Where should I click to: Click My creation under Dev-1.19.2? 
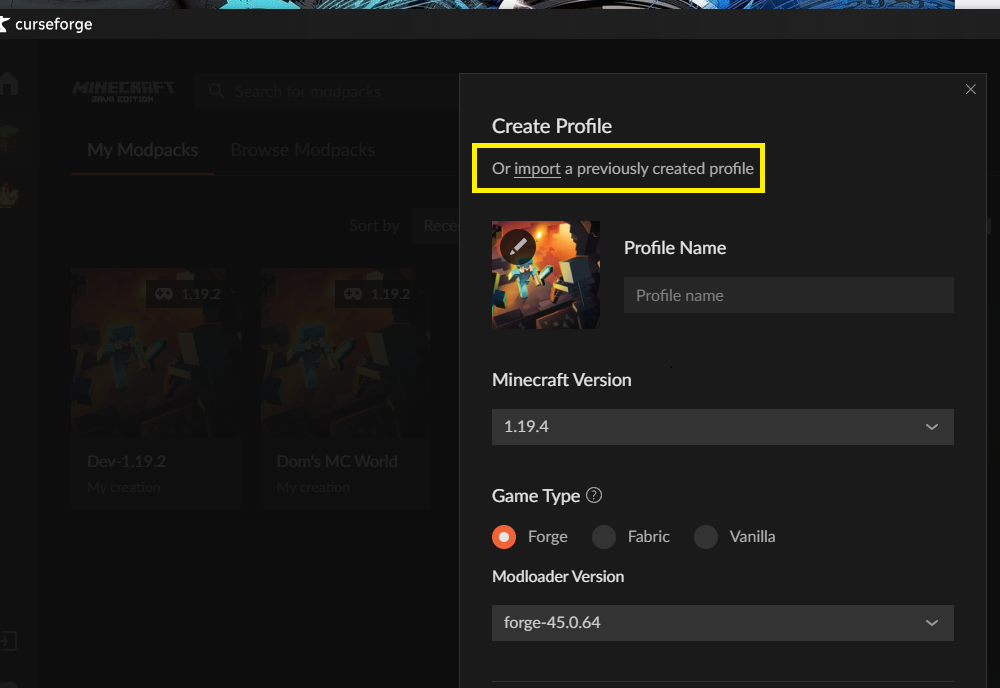(124, 487)
